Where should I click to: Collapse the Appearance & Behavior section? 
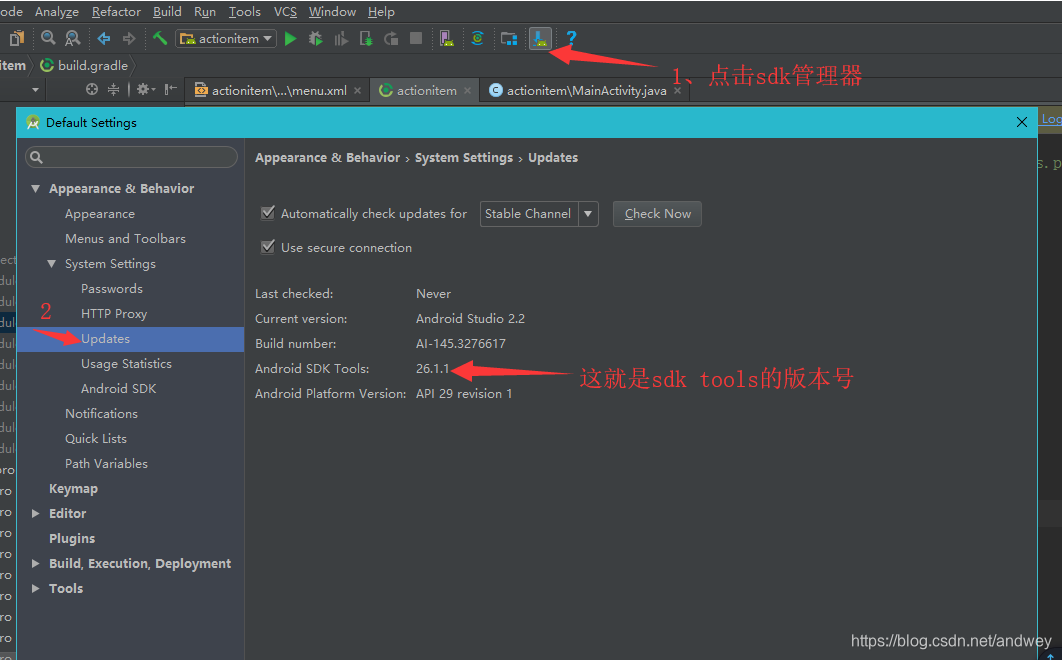pos(35,189)
